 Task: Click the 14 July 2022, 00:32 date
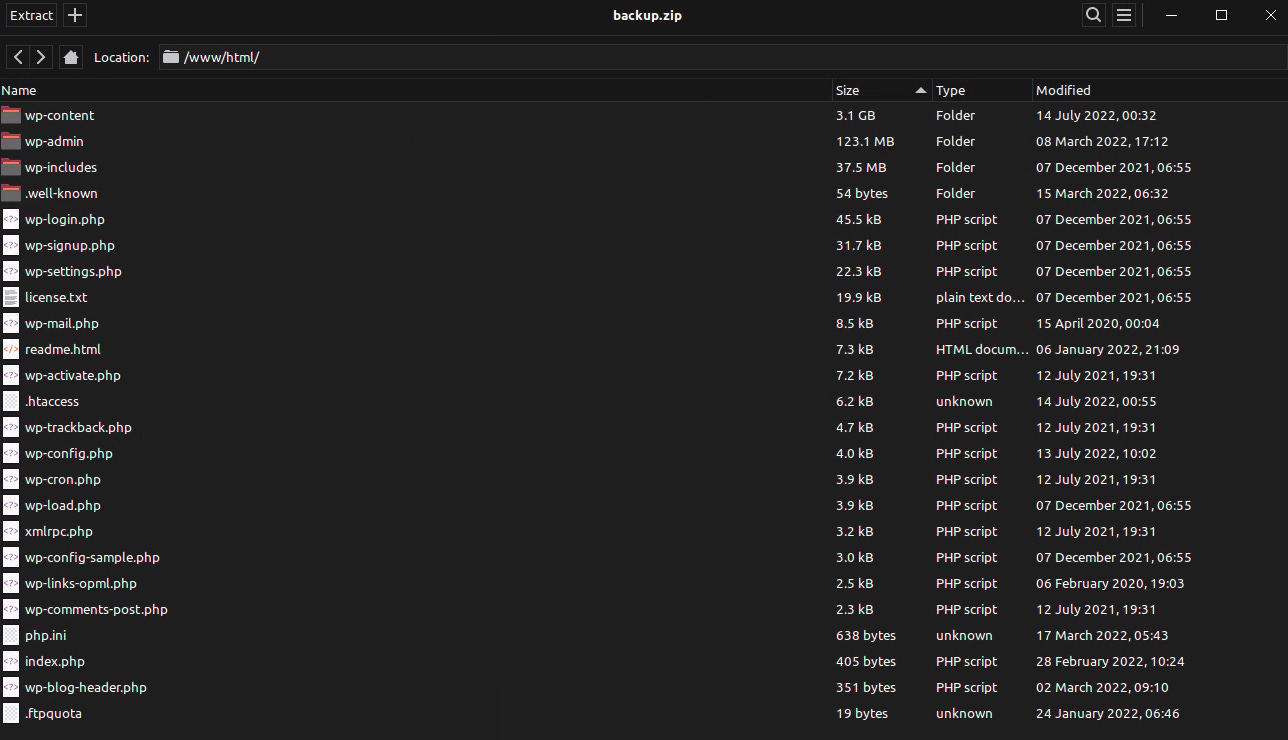1096,115
